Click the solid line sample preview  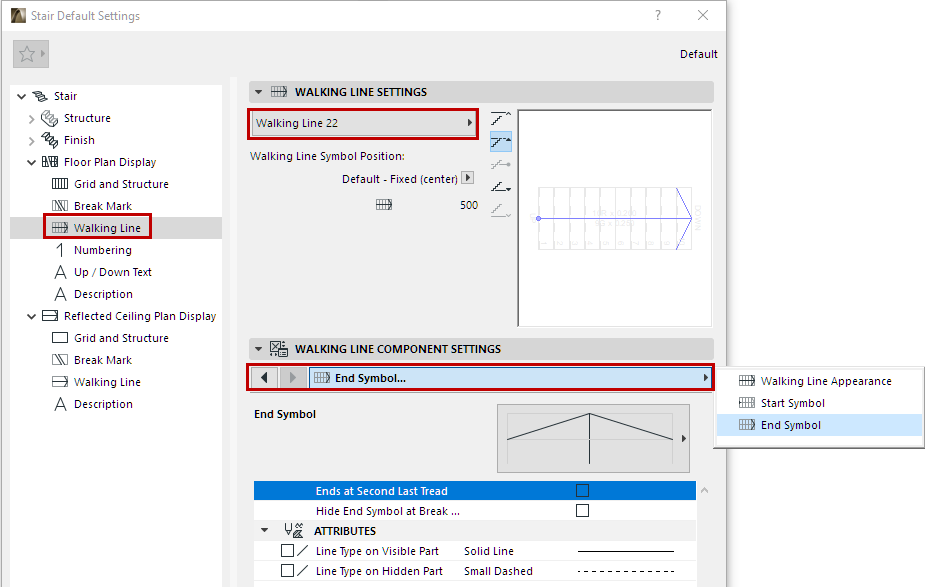[x=626, y=551]
